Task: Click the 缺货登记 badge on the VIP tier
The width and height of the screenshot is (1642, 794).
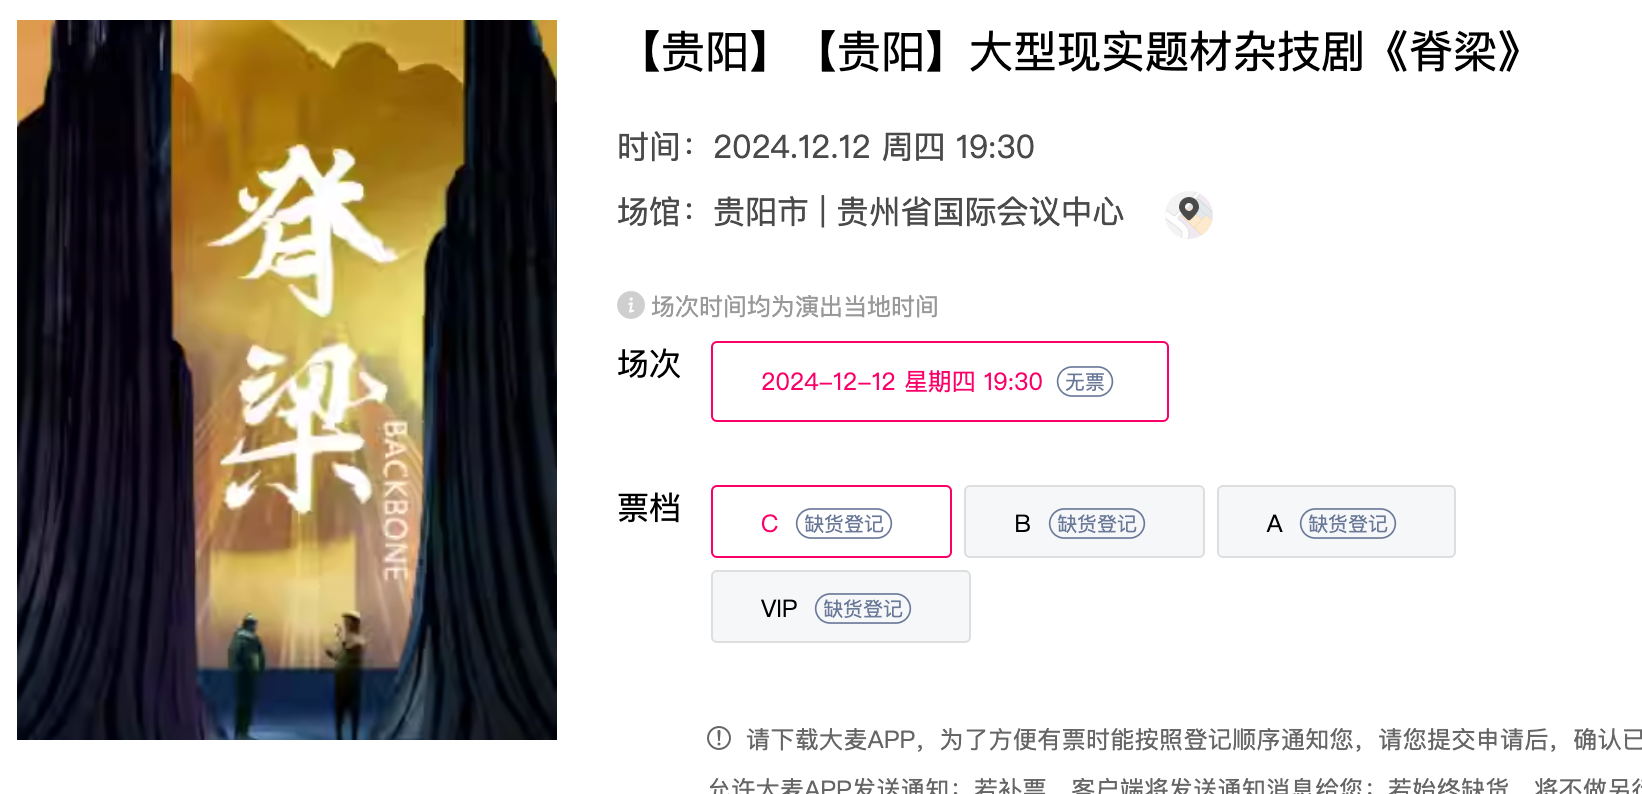Action: 863,608
